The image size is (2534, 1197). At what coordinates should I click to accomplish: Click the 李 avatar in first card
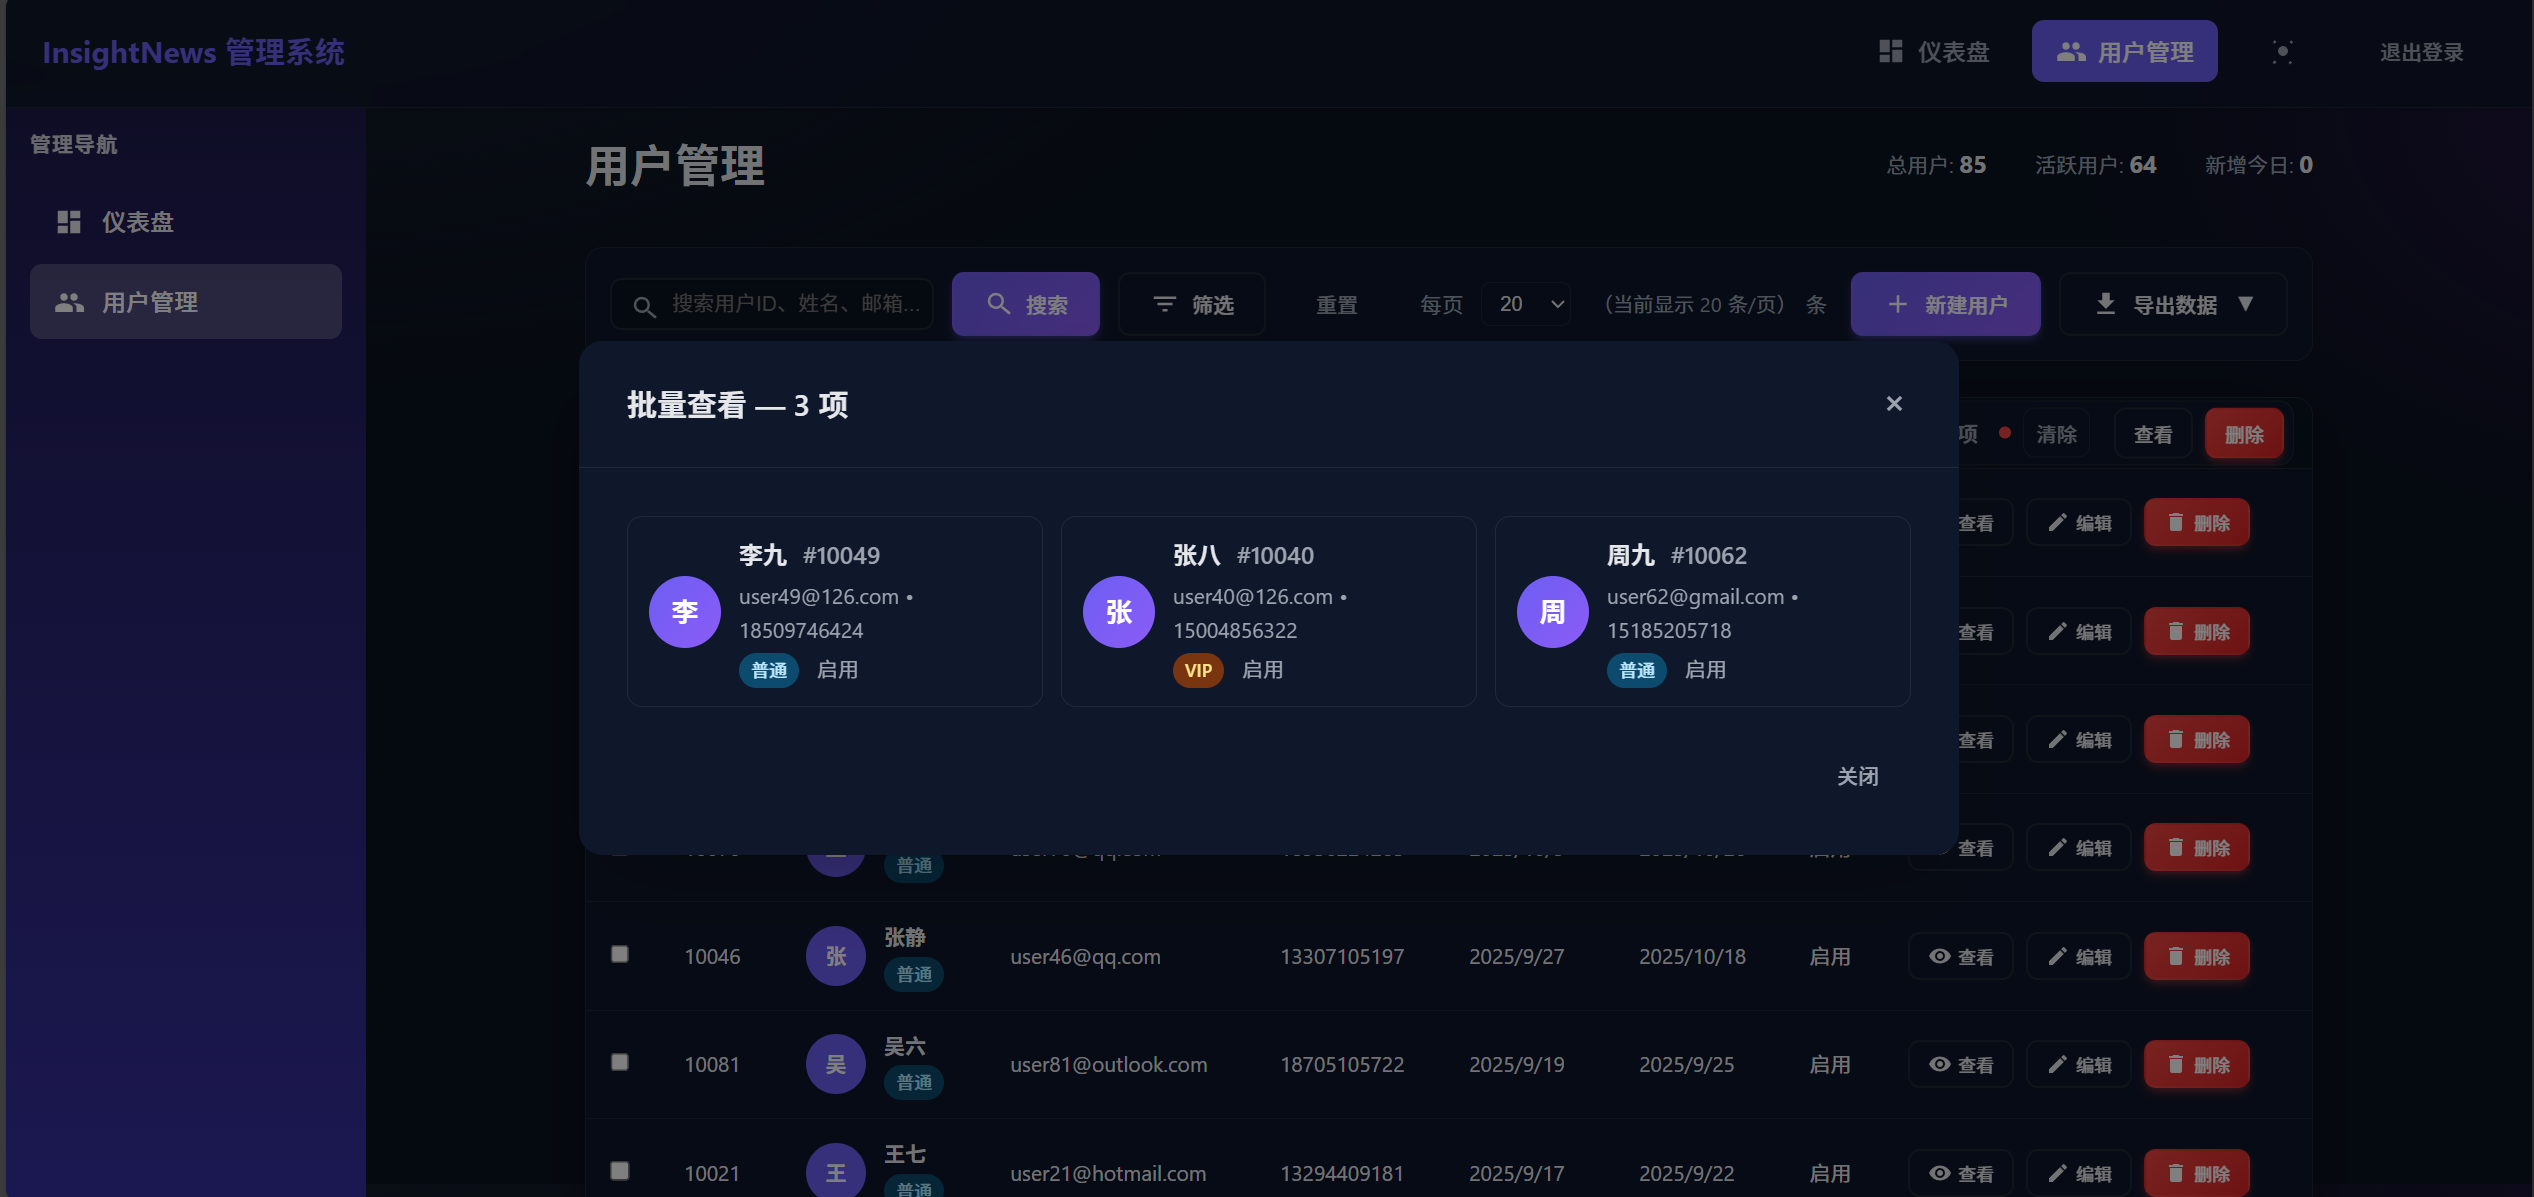684,612
